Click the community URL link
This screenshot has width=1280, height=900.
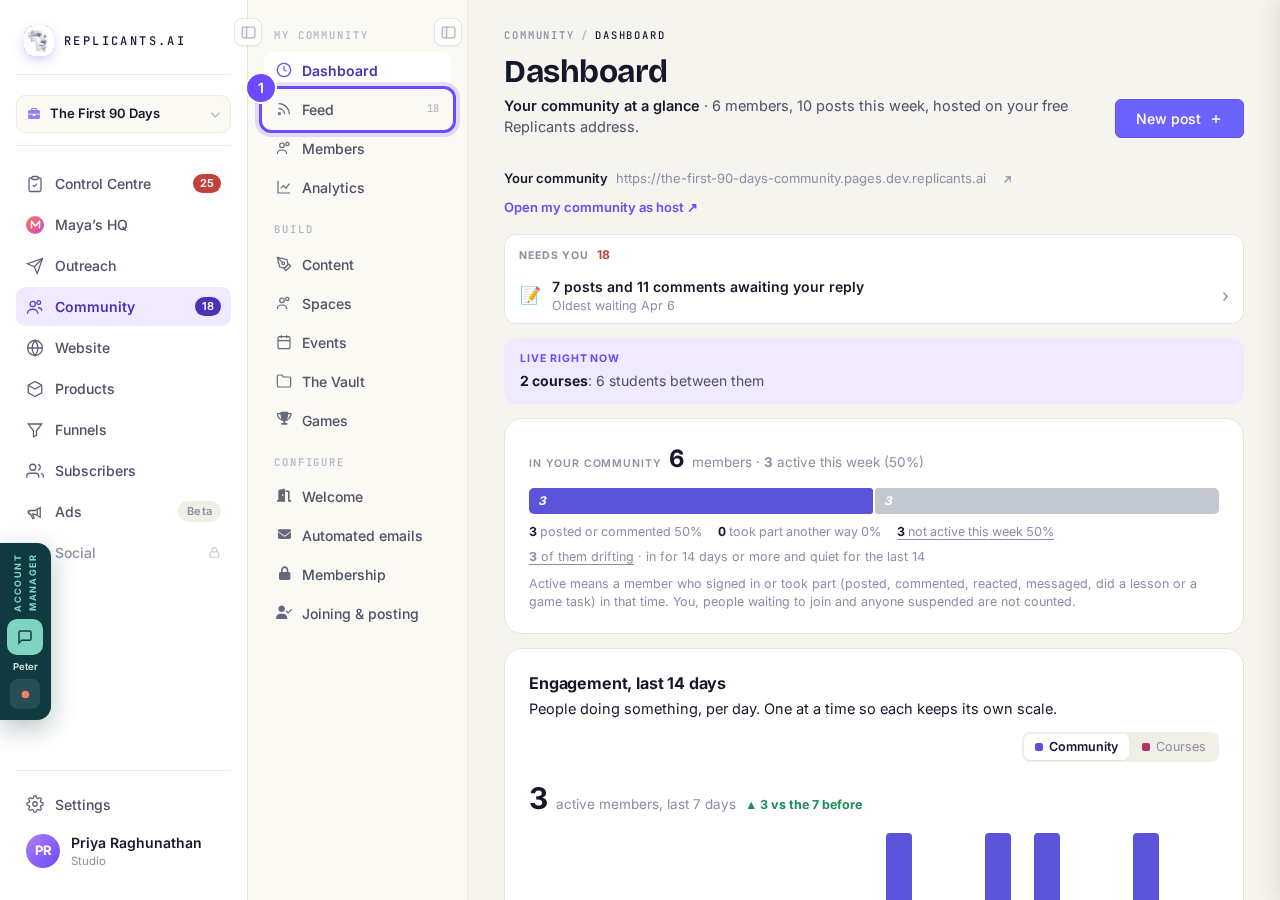pos(801,179)
